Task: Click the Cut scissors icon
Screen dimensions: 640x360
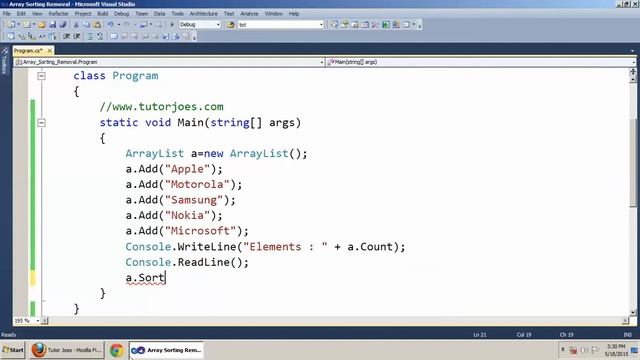Action: coord(76,25)
